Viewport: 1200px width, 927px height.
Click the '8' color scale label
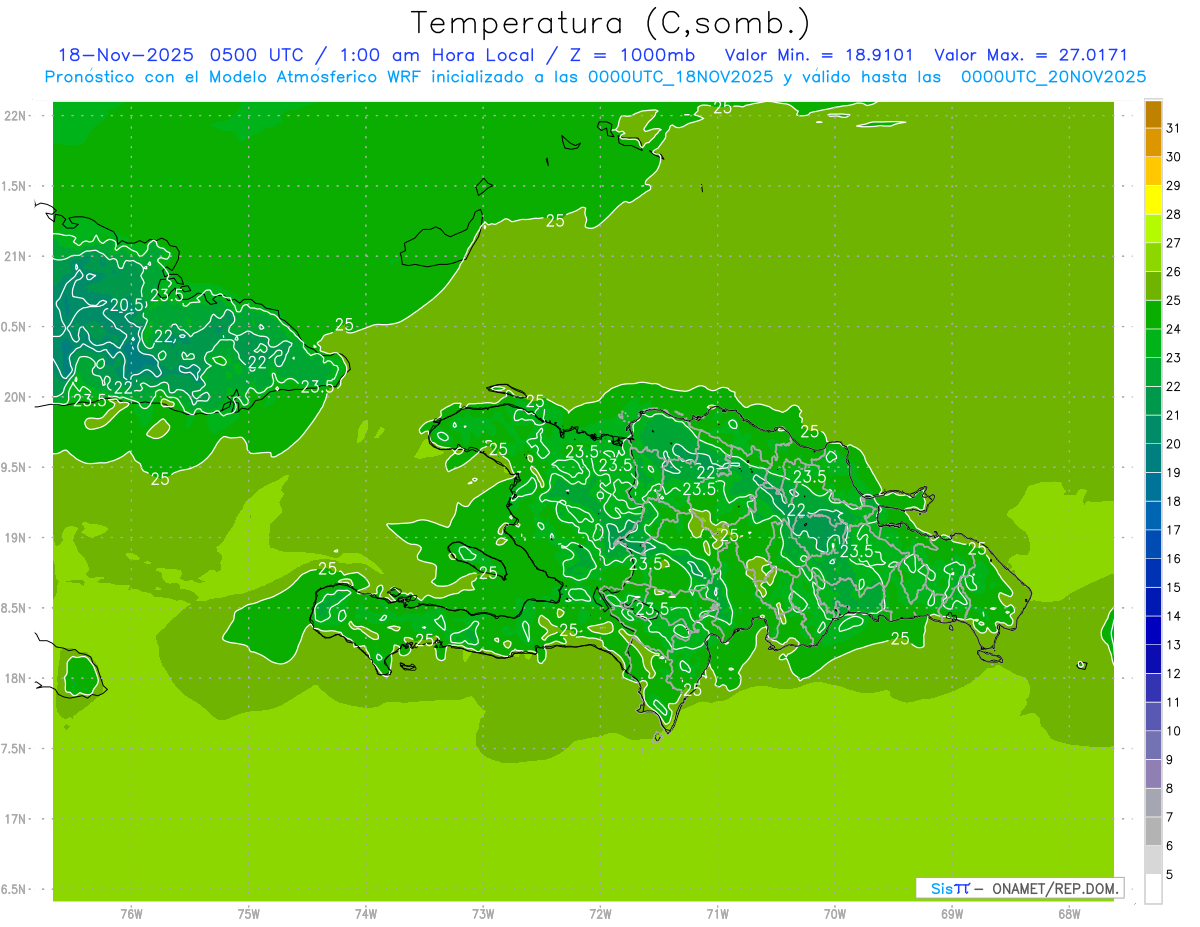point(1170,788)
